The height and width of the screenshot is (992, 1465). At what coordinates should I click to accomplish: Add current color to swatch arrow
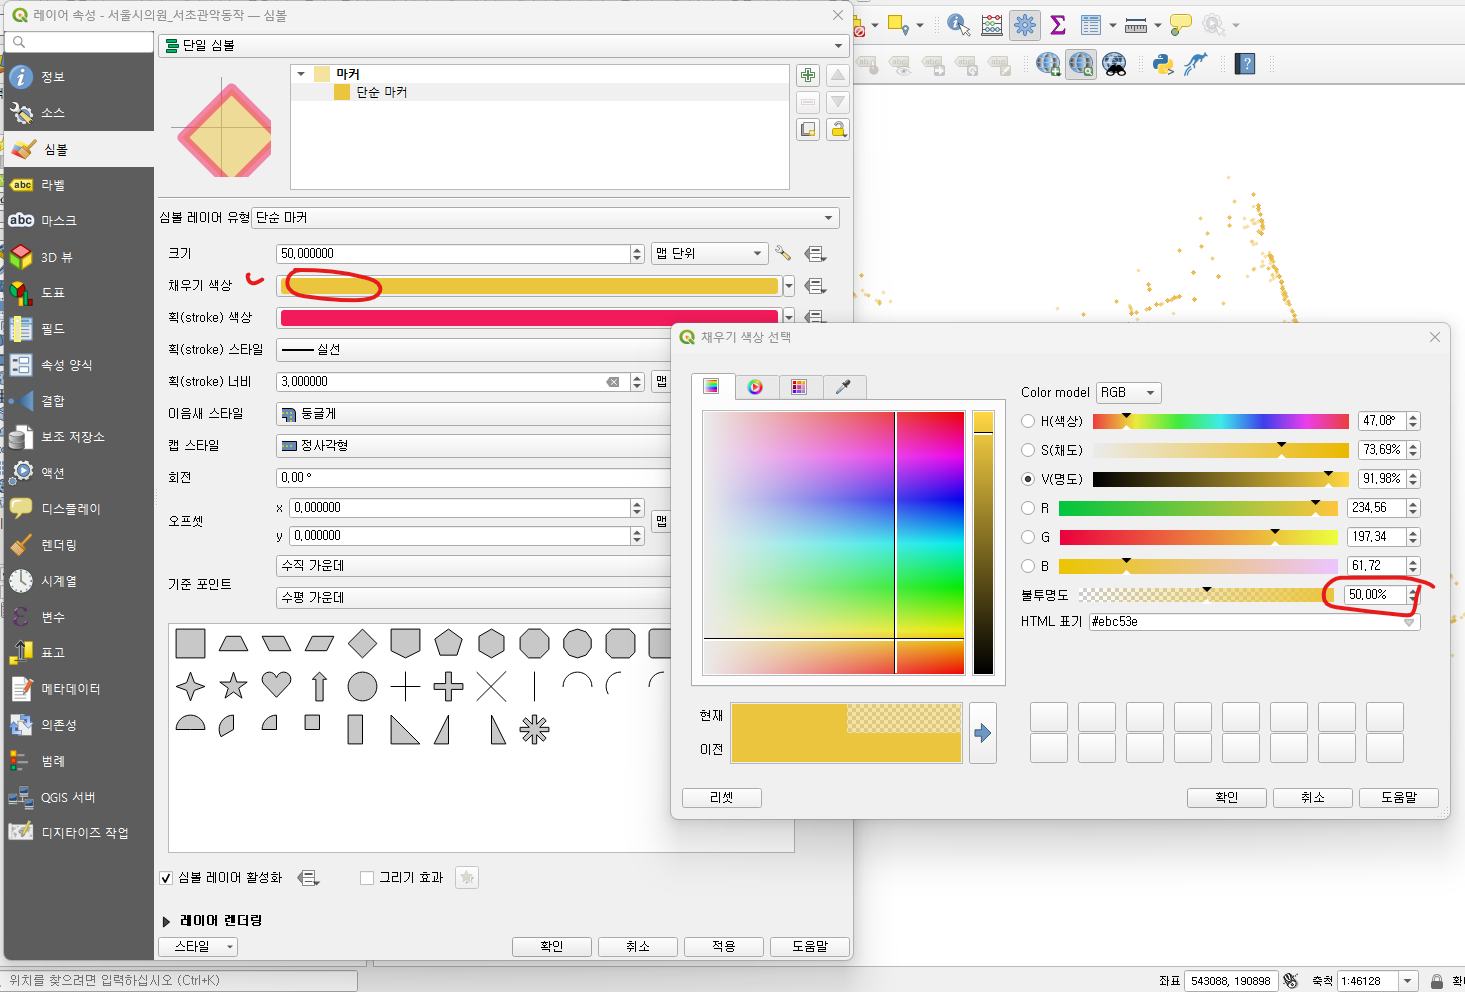coord(983,733)
